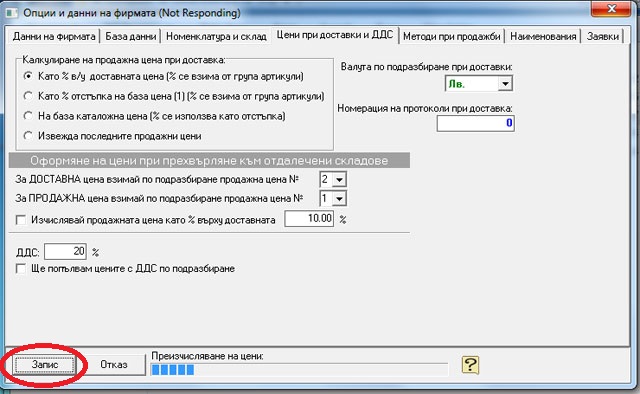The height and width of the screenshot is (394, 640).
Task: Open the Заявки tab
Action: click(603, 36)
